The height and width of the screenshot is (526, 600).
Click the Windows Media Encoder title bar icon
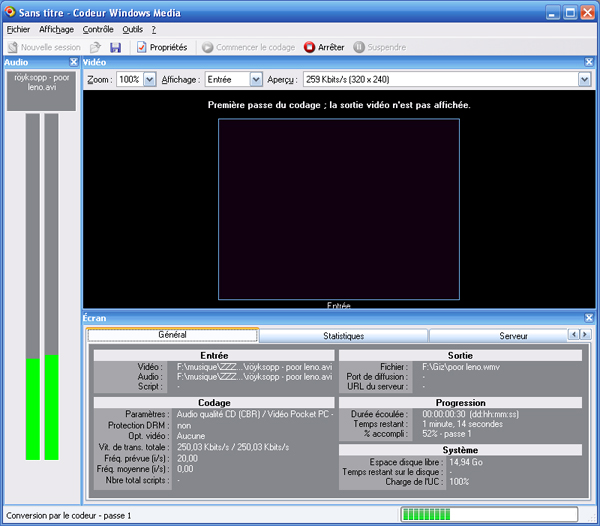[x=10, y=12]
